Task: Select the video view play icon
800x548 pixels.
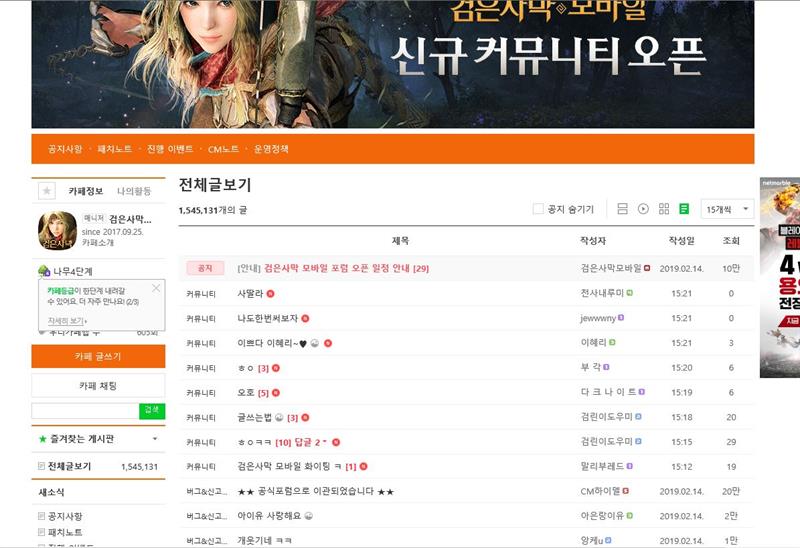Action: pyautogui.click(x=643, y=209)
